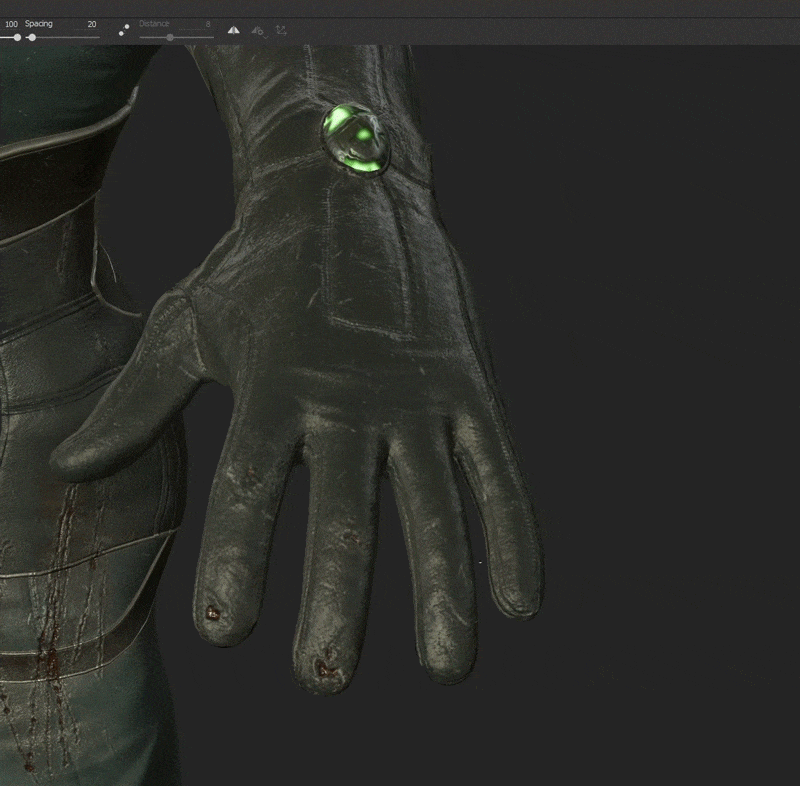This screenshot has width=800, height=786.
Task: Click the red-marked tip of the middle finger
Action: [x=325, y=668]
